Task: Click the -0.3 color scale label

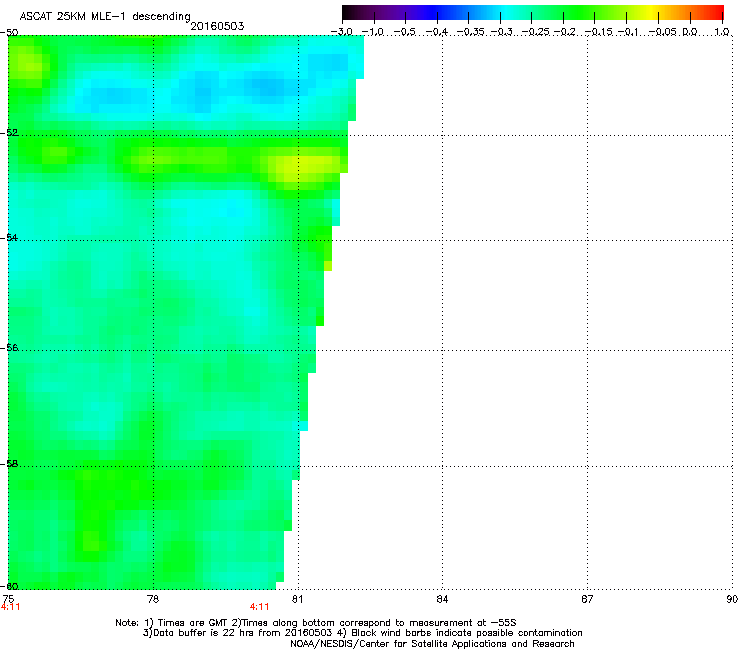Action: pyautogui.click(x=501, y=32)
